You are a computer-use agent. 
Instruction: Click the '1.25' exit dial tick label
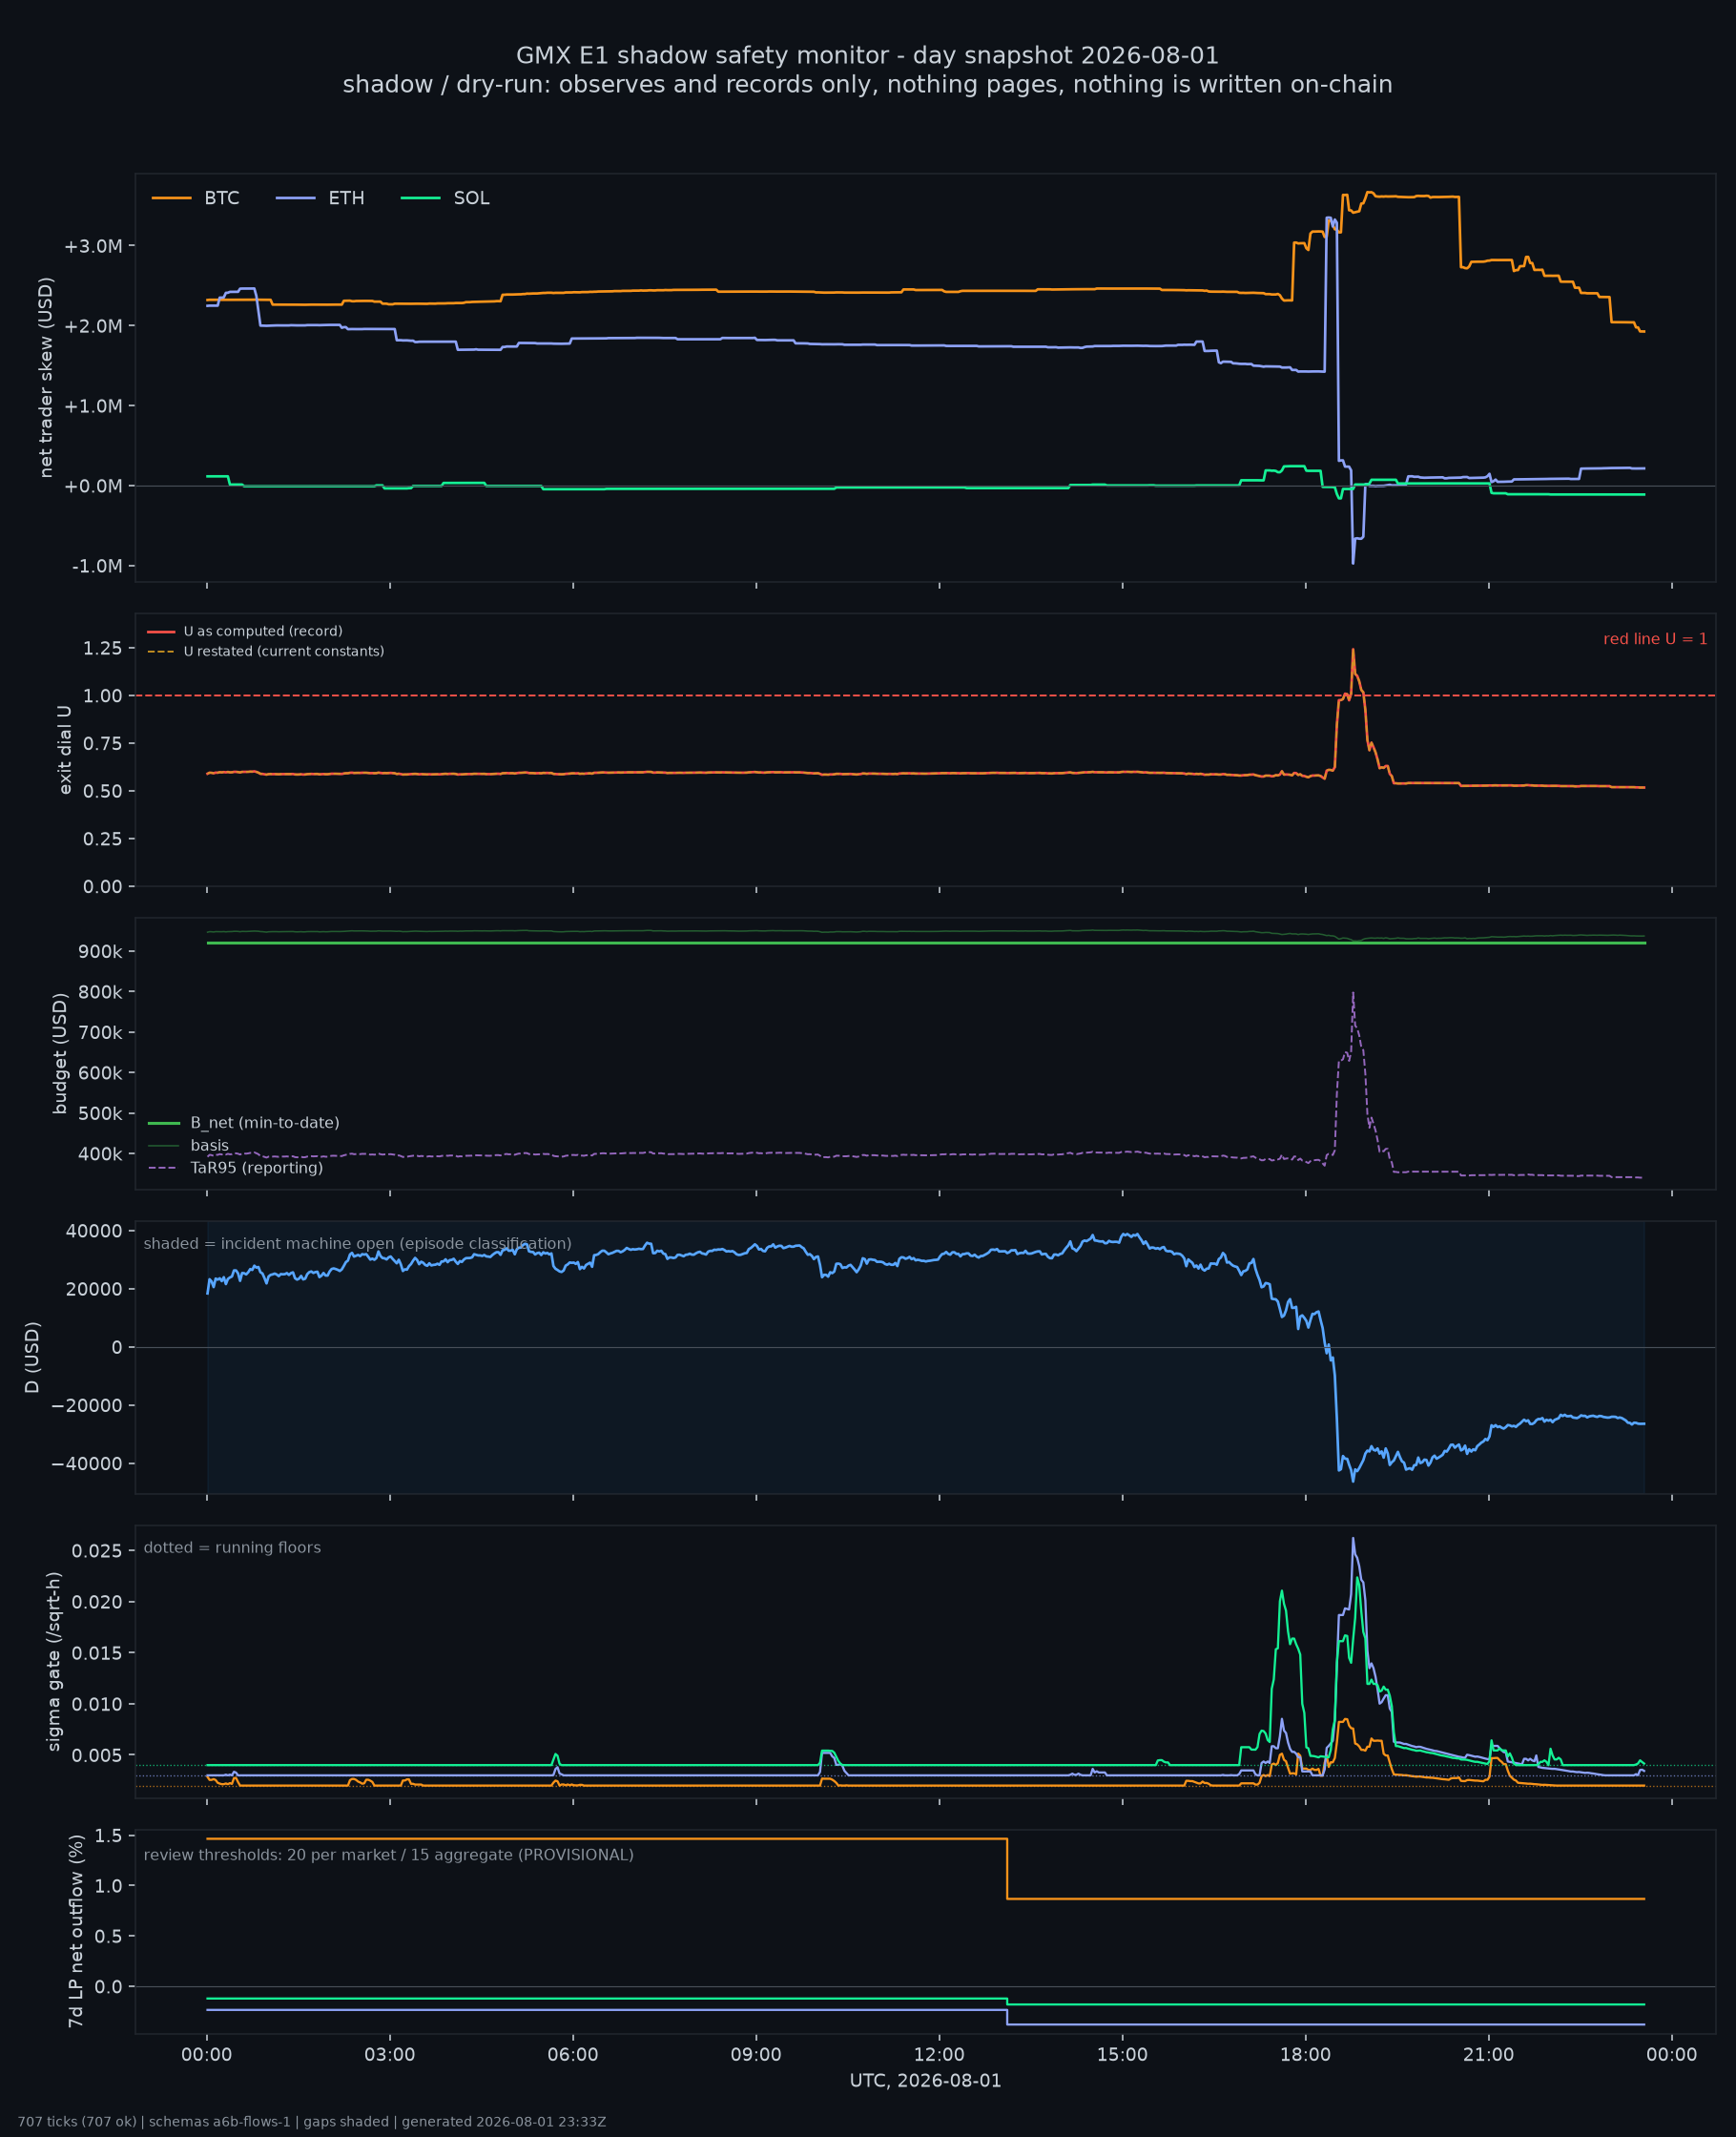(103, 648)
